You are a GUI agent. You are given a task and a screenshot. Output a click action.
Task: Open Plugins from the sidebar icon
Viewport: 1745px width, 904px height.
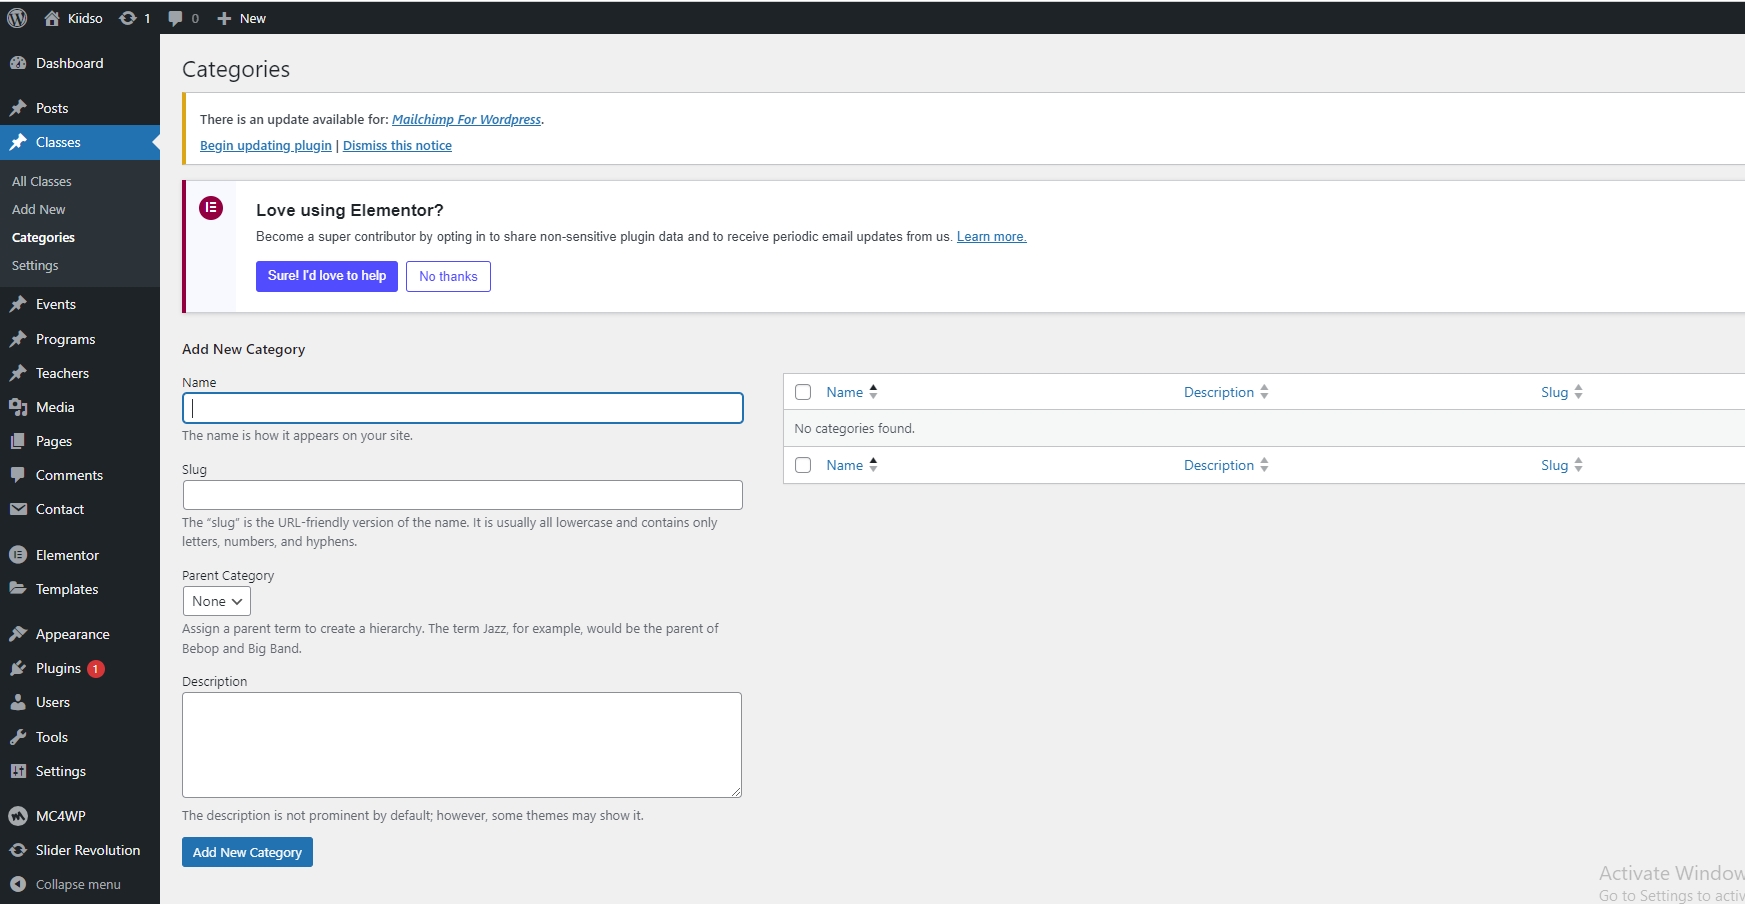(18, 668)
